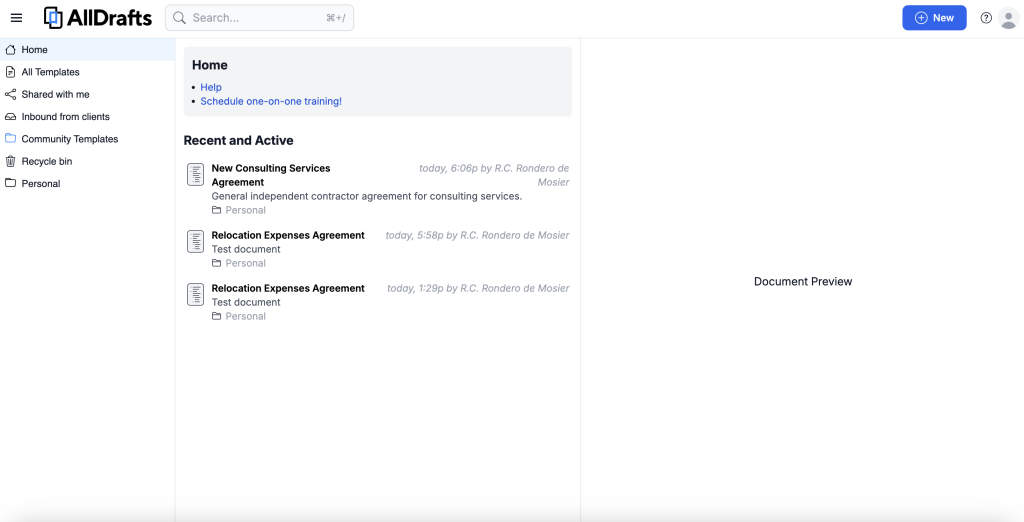1024x522 pixels.
Task: Click the search magnifier icon
Action: point(180,18)
